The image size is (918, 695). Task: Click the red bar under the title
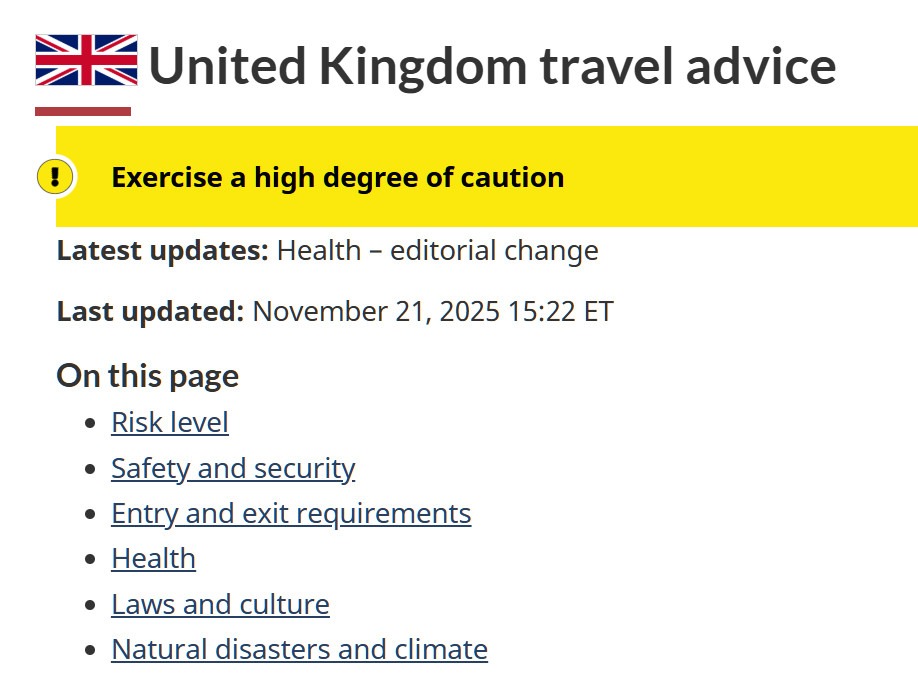83,111
